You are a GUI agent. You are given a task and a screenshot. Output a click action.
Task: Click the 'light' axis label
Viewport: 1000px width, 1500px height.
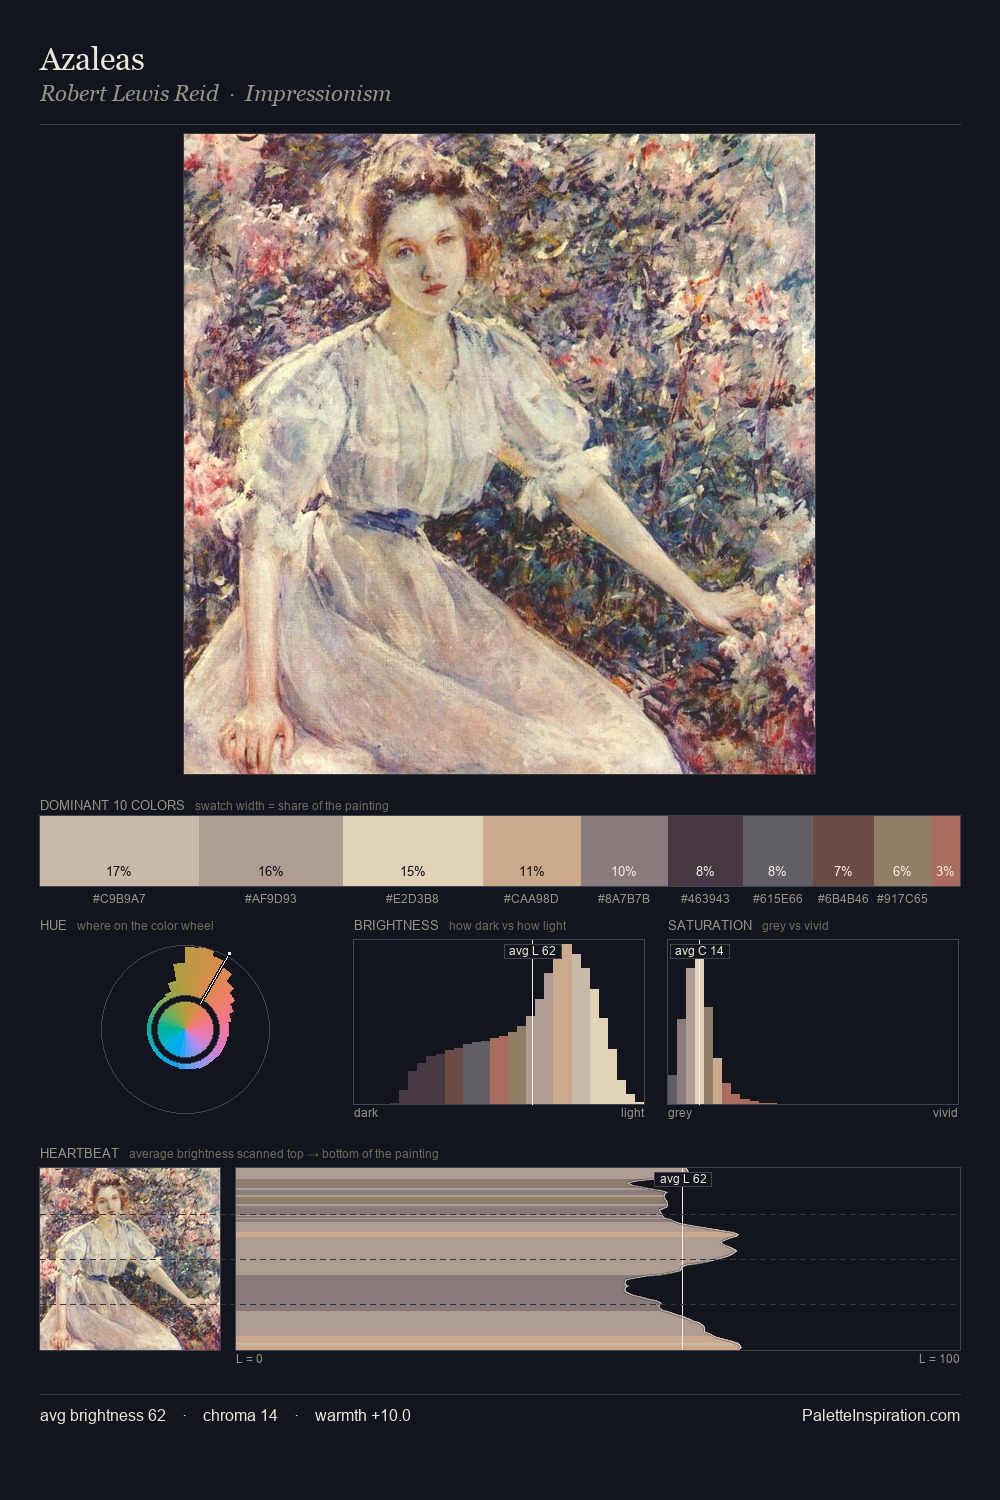click(633, 1113)
